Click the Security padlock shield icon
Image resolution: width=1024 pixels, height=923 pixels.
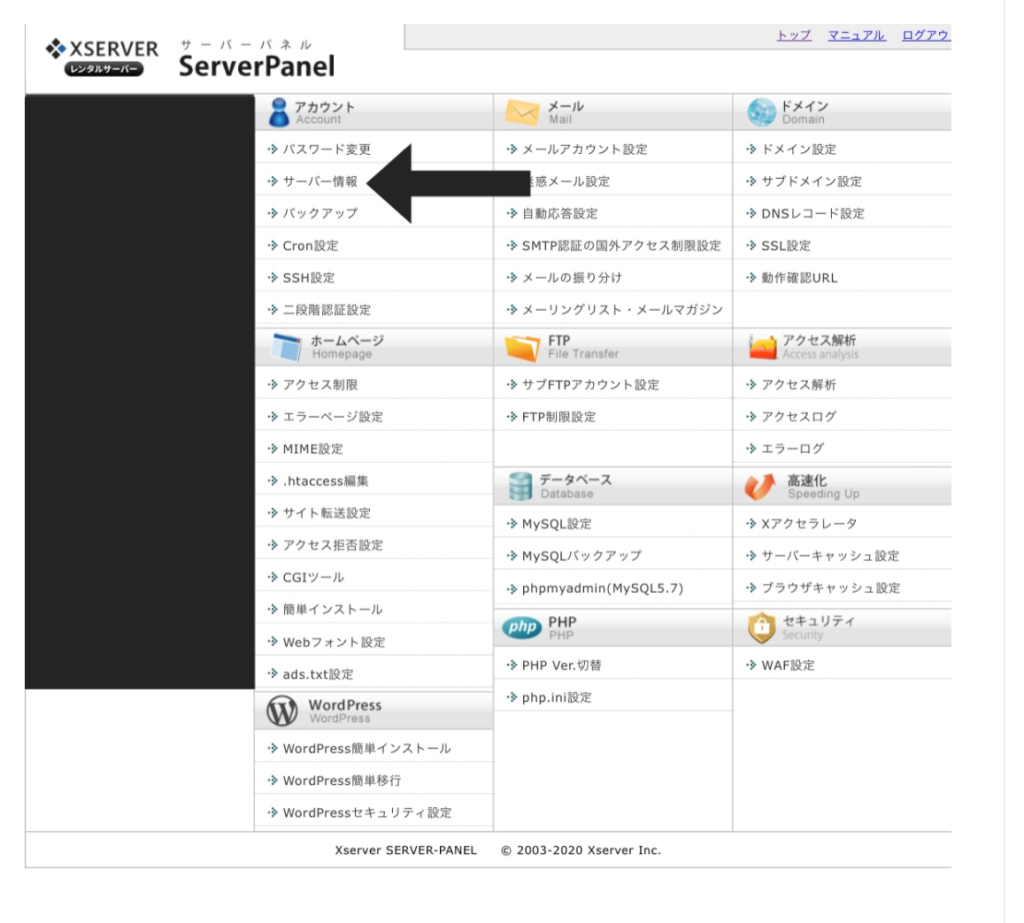pos(761,627)
